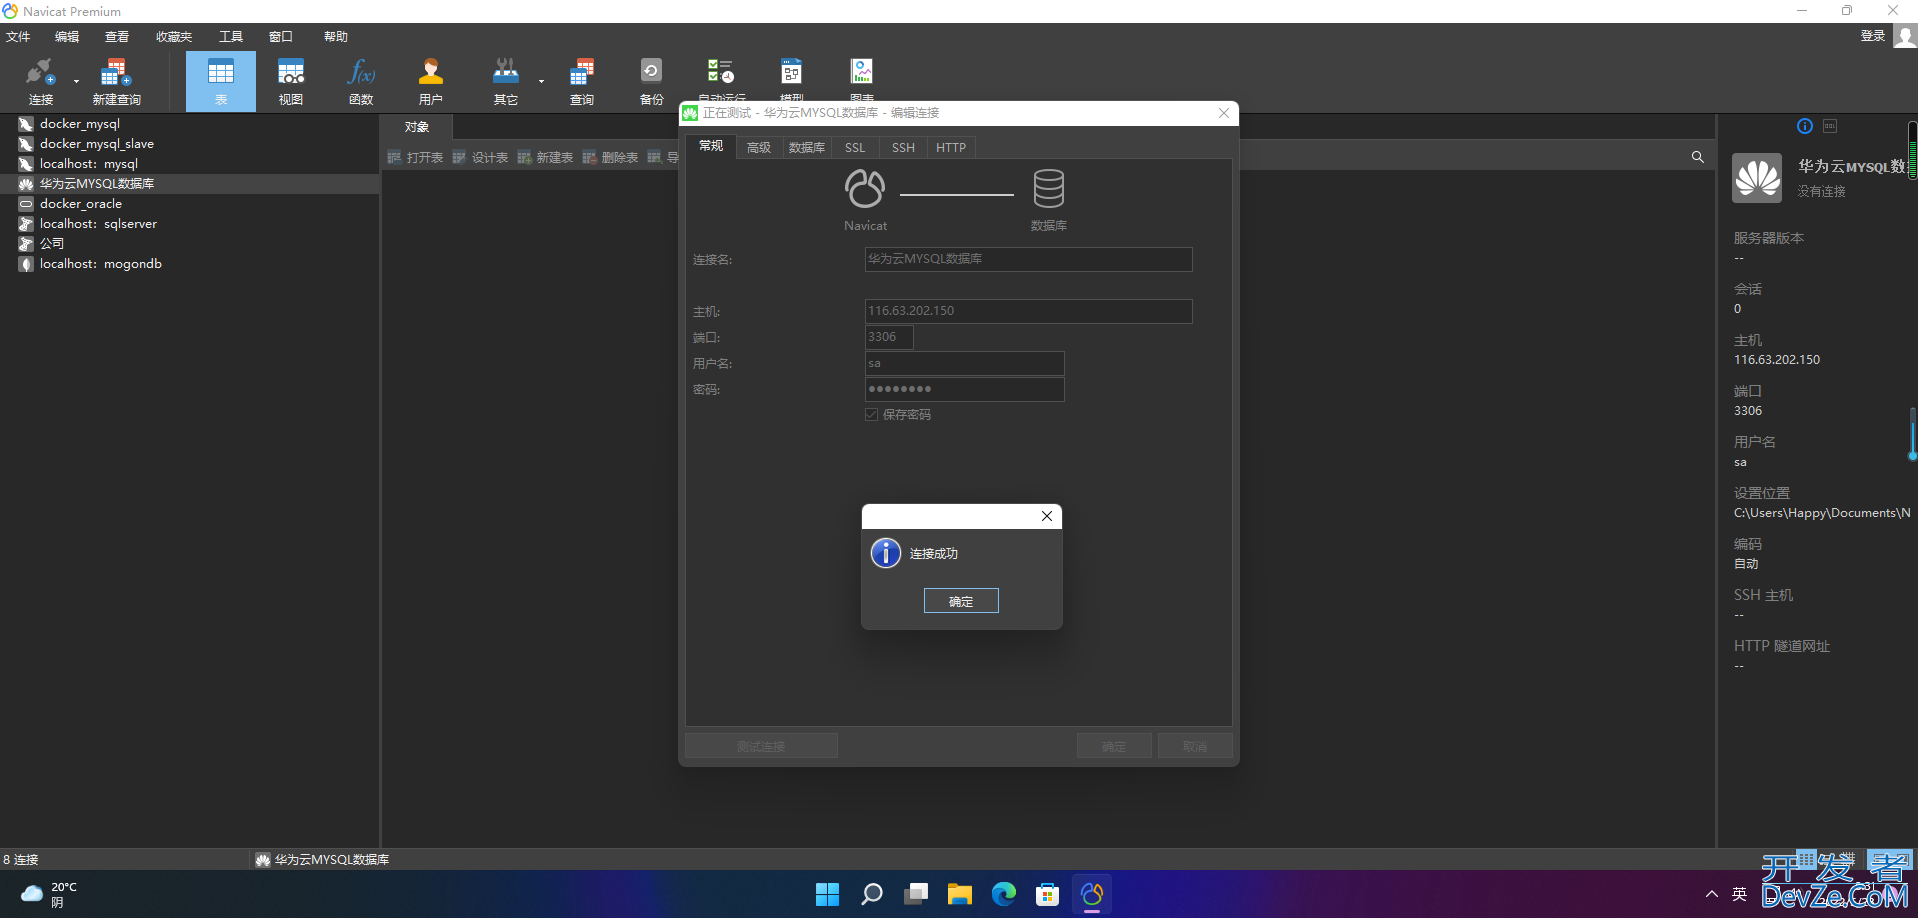Click the 登录 link
Screen dimensions: 1918x918
coord(1872,36)
